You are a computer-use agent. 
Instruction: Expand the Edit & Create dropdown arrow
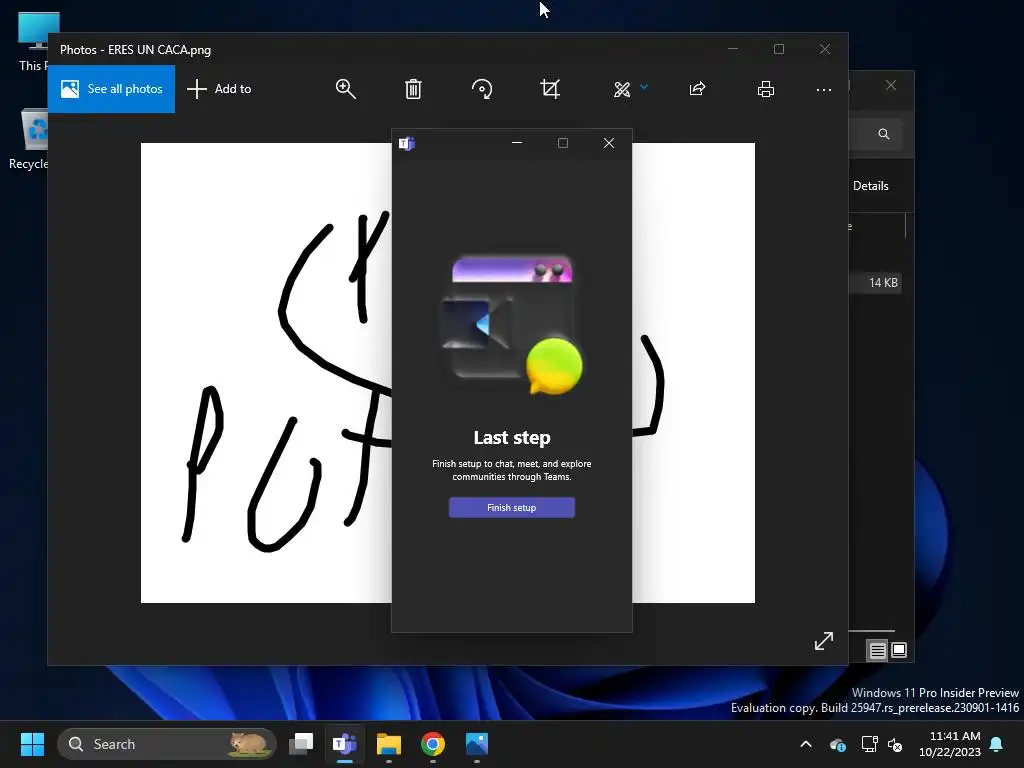pos(644,86)
